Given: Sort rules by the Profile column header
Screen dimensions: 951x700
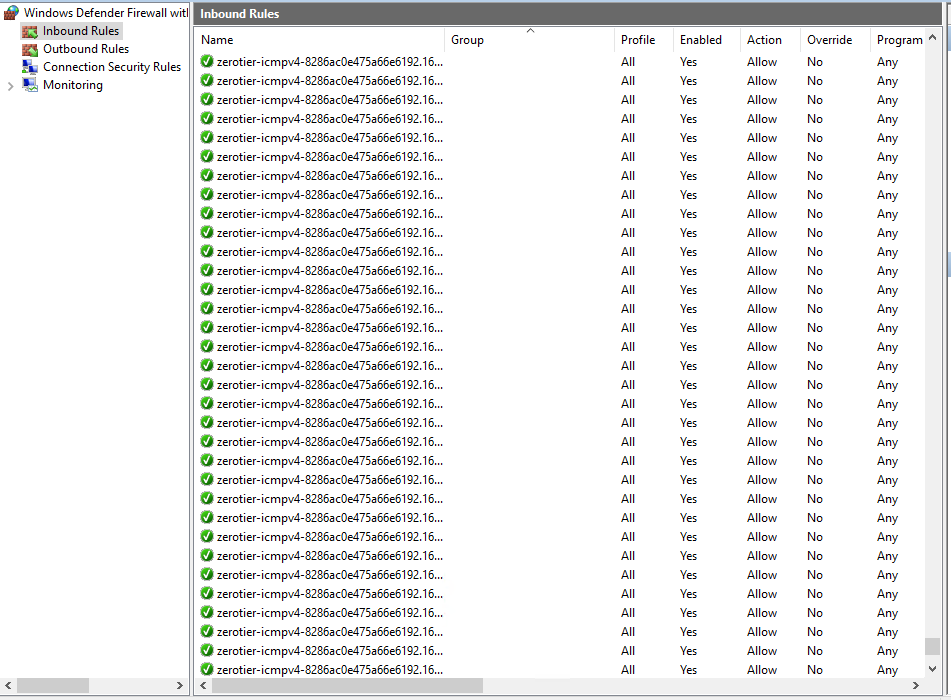Looking at the screenshot, I should (645, 40).
